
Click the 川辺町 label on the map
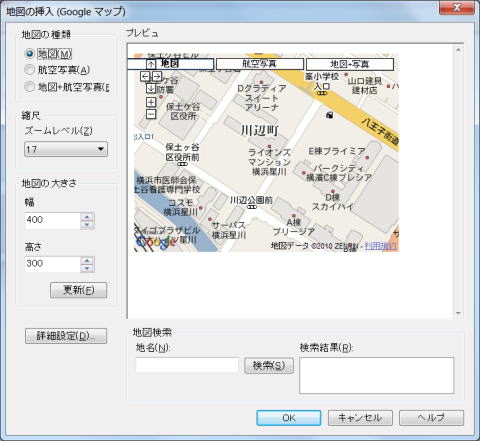coord(260,131)
